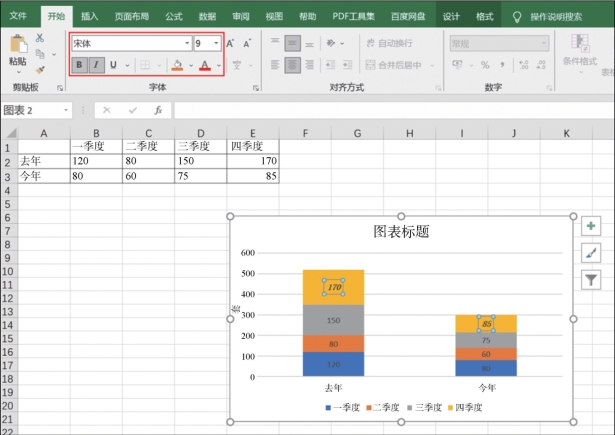Click the red font color icon
Image resolution: width=615 pixels, height=435 pixels.
point(205,65)
